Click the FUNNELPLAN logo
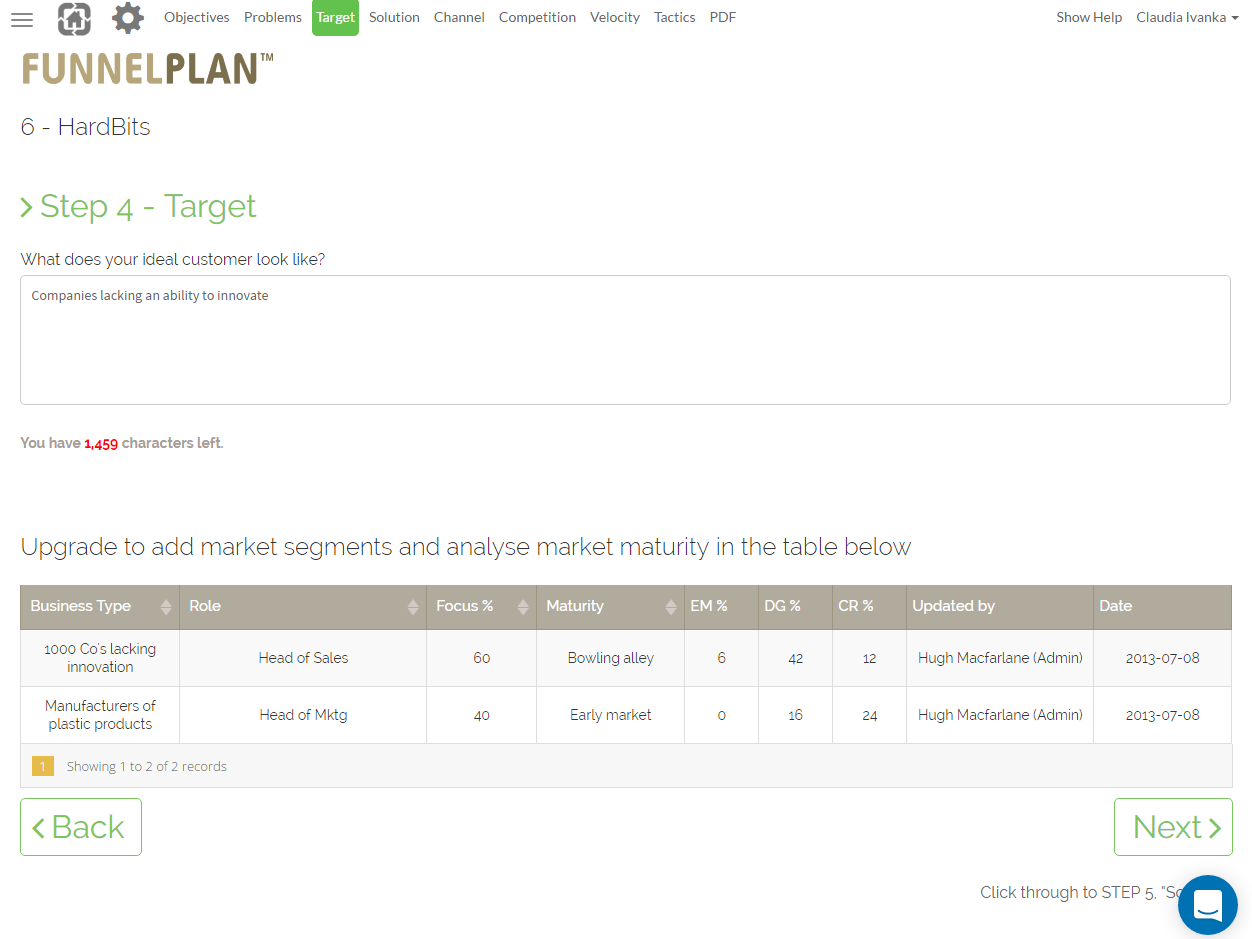This screenshot has height=939, width=1252. [x=147, y=70]
